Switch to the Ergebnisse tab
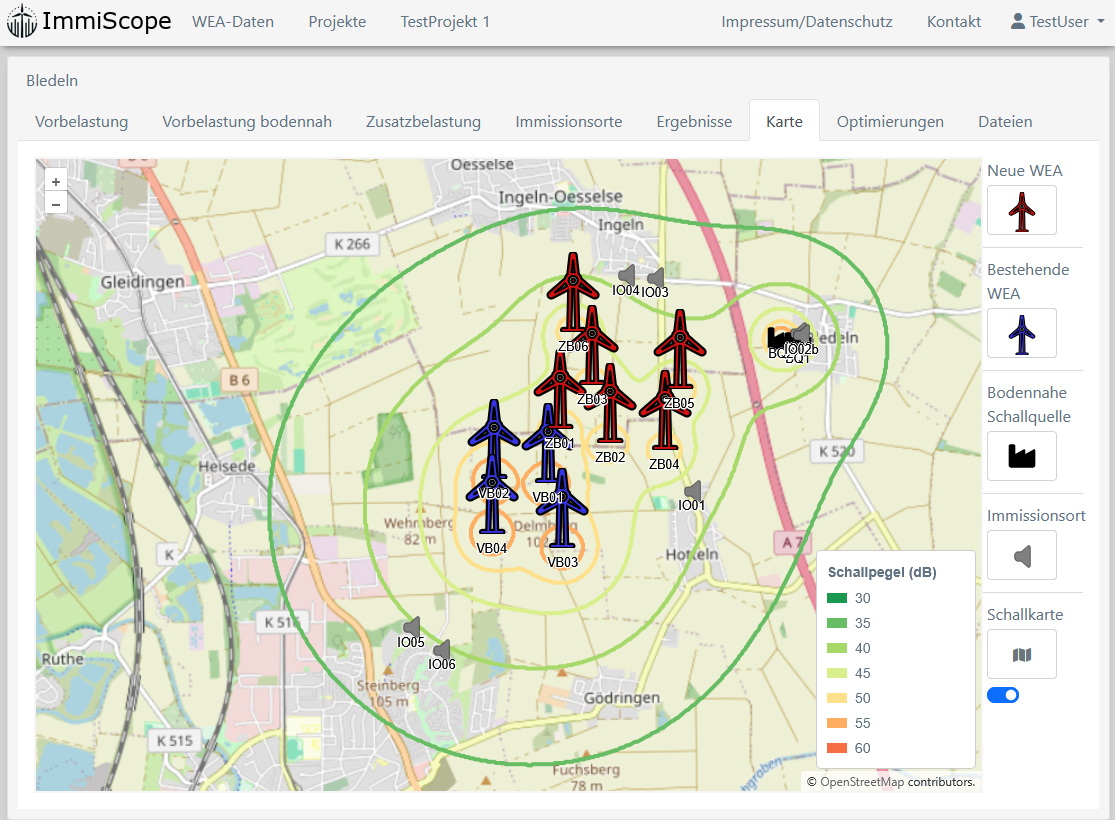 click(x=694, y=122)
